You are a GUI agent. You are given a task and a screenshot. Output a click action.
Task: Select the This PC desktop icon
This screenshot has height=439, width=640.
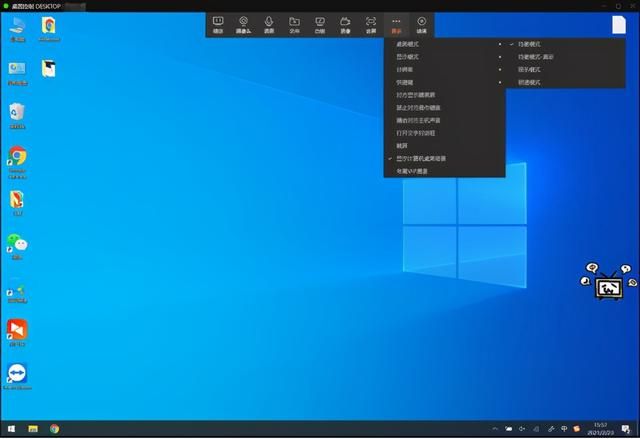(x=18, y=29)
